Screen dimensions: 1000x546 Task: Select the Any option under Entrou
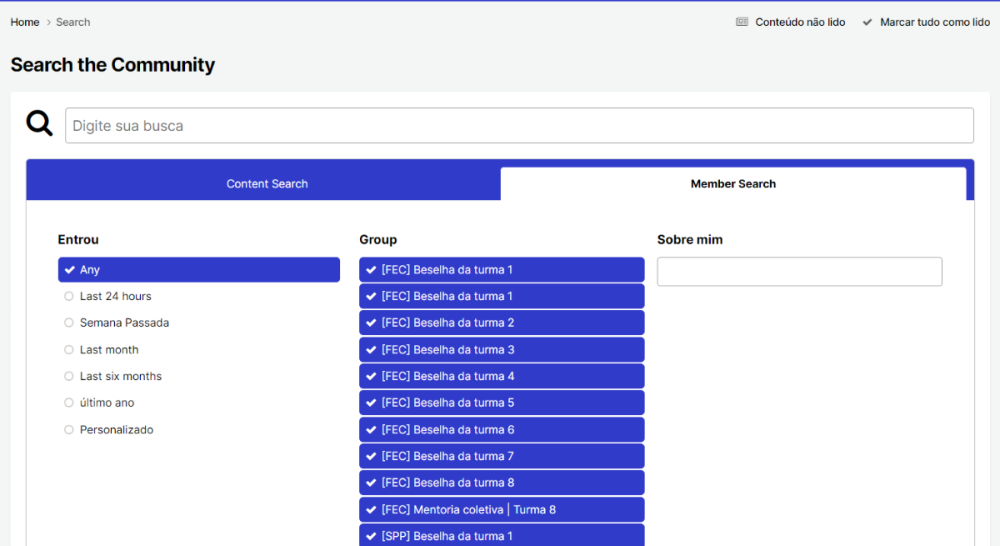click(199, 270)
